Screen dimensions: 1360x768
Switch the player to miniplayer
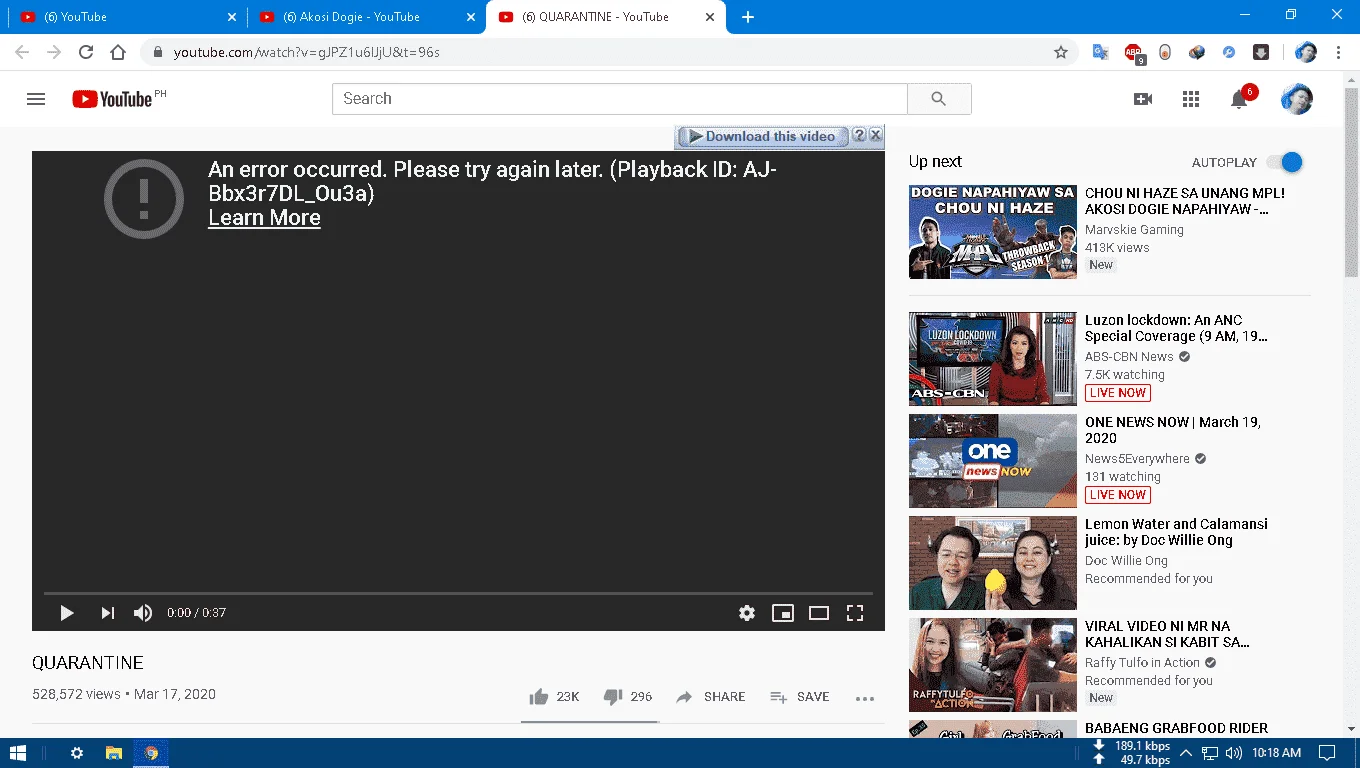[x=783, y=613]
